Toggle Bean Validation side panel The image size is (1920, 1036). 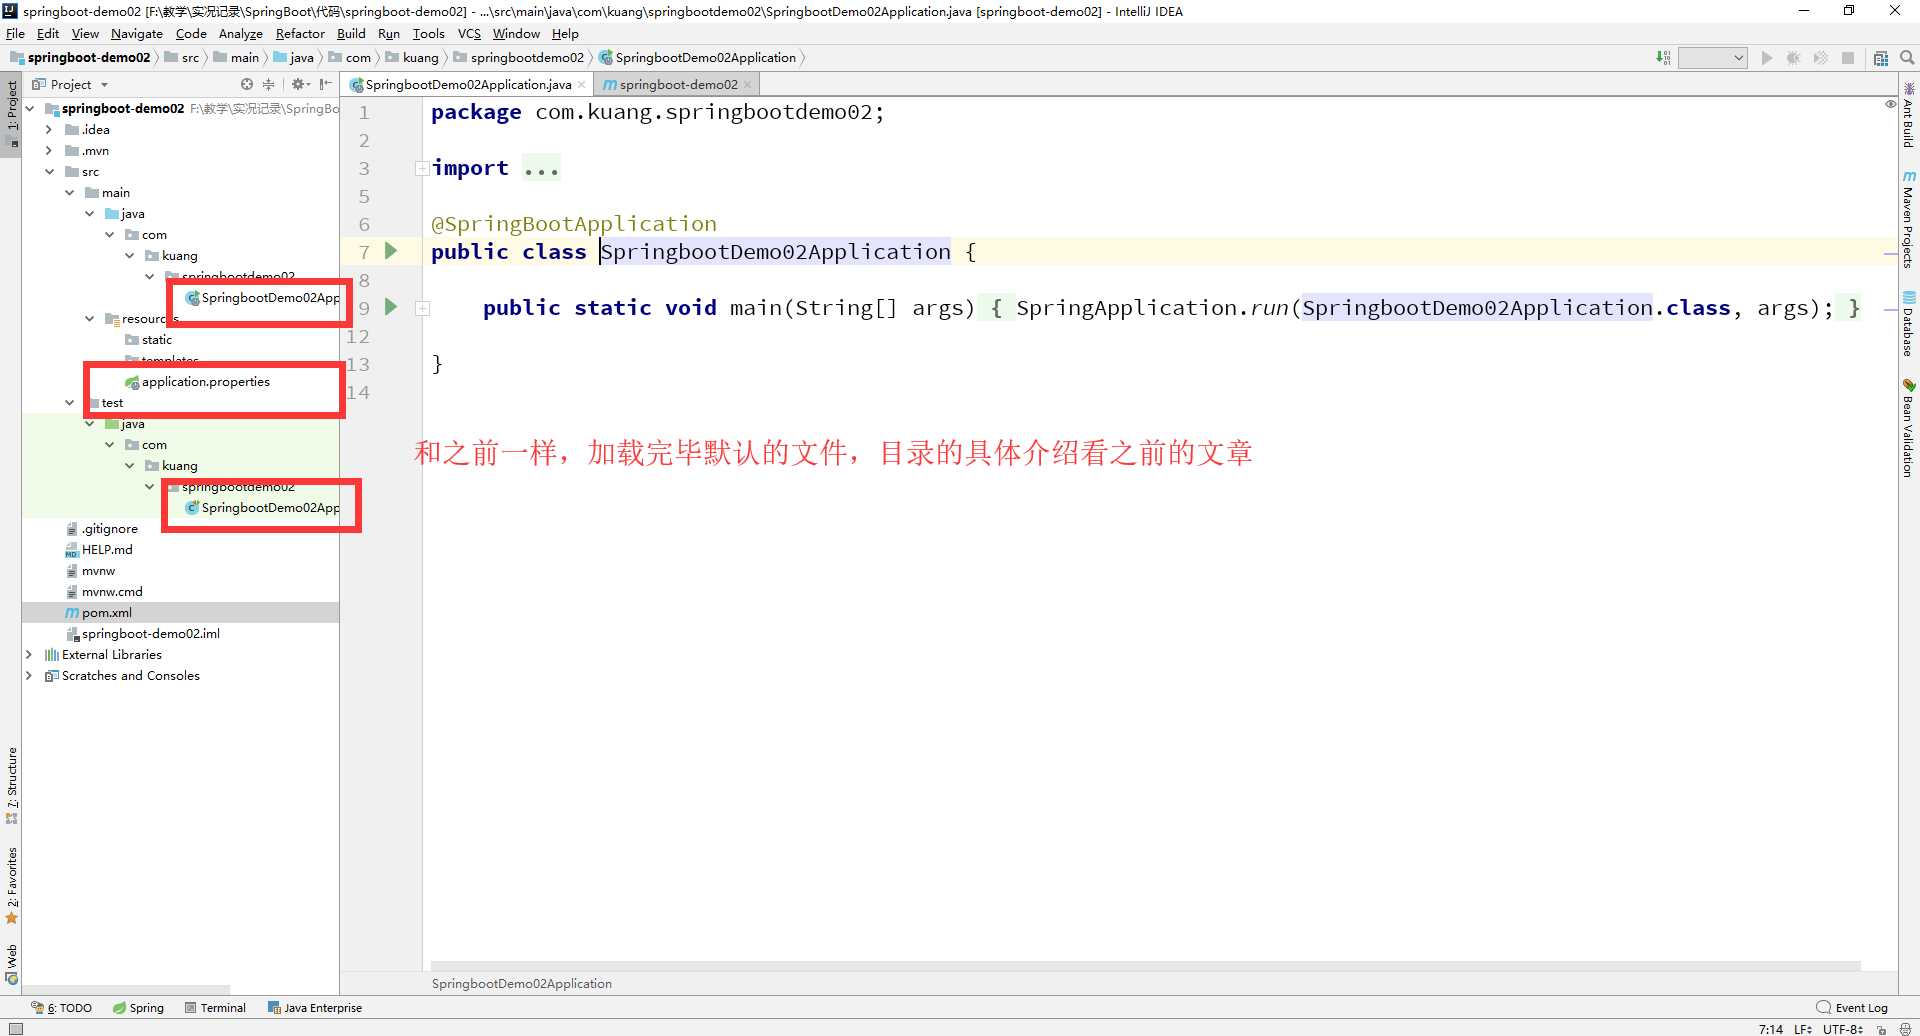point(1909,428)
